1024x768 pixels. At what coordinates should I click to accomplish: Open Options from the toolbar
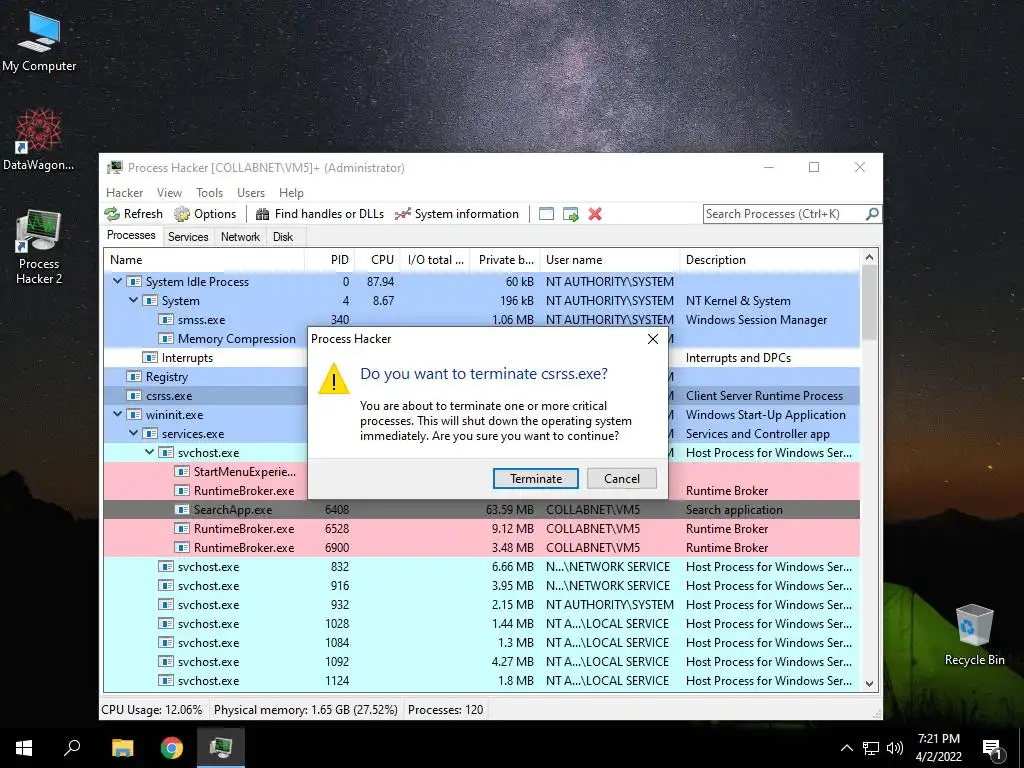pyautogui.click(x=205, y=214)
